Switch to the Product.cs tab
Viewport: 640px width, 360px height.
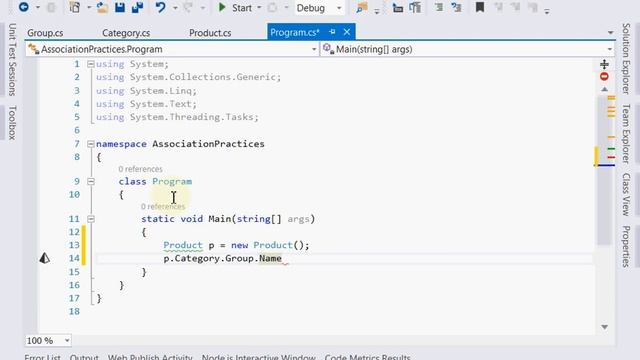210,33
